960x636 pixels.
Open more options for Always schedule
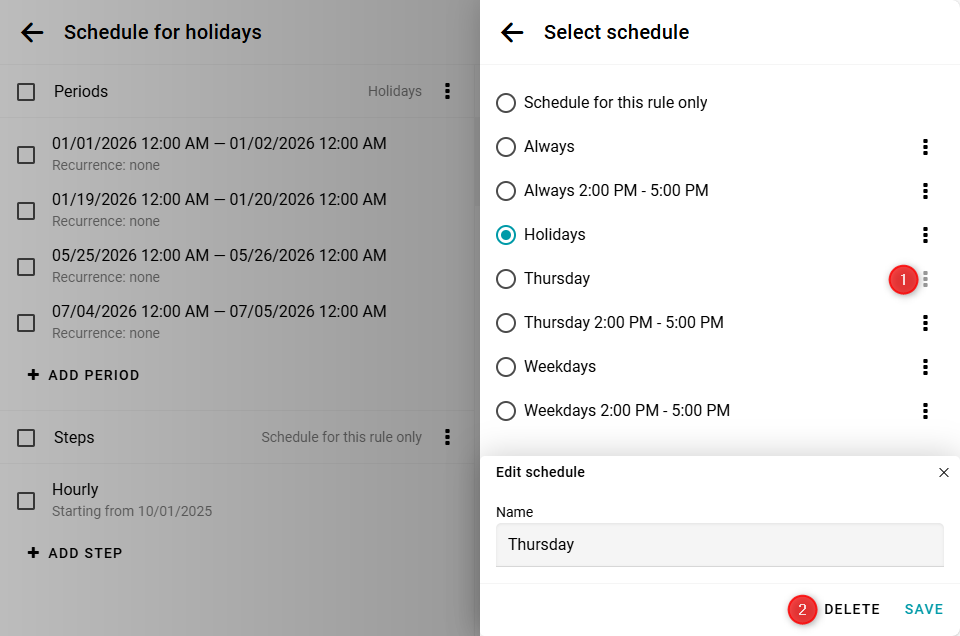tap(925, 147)
